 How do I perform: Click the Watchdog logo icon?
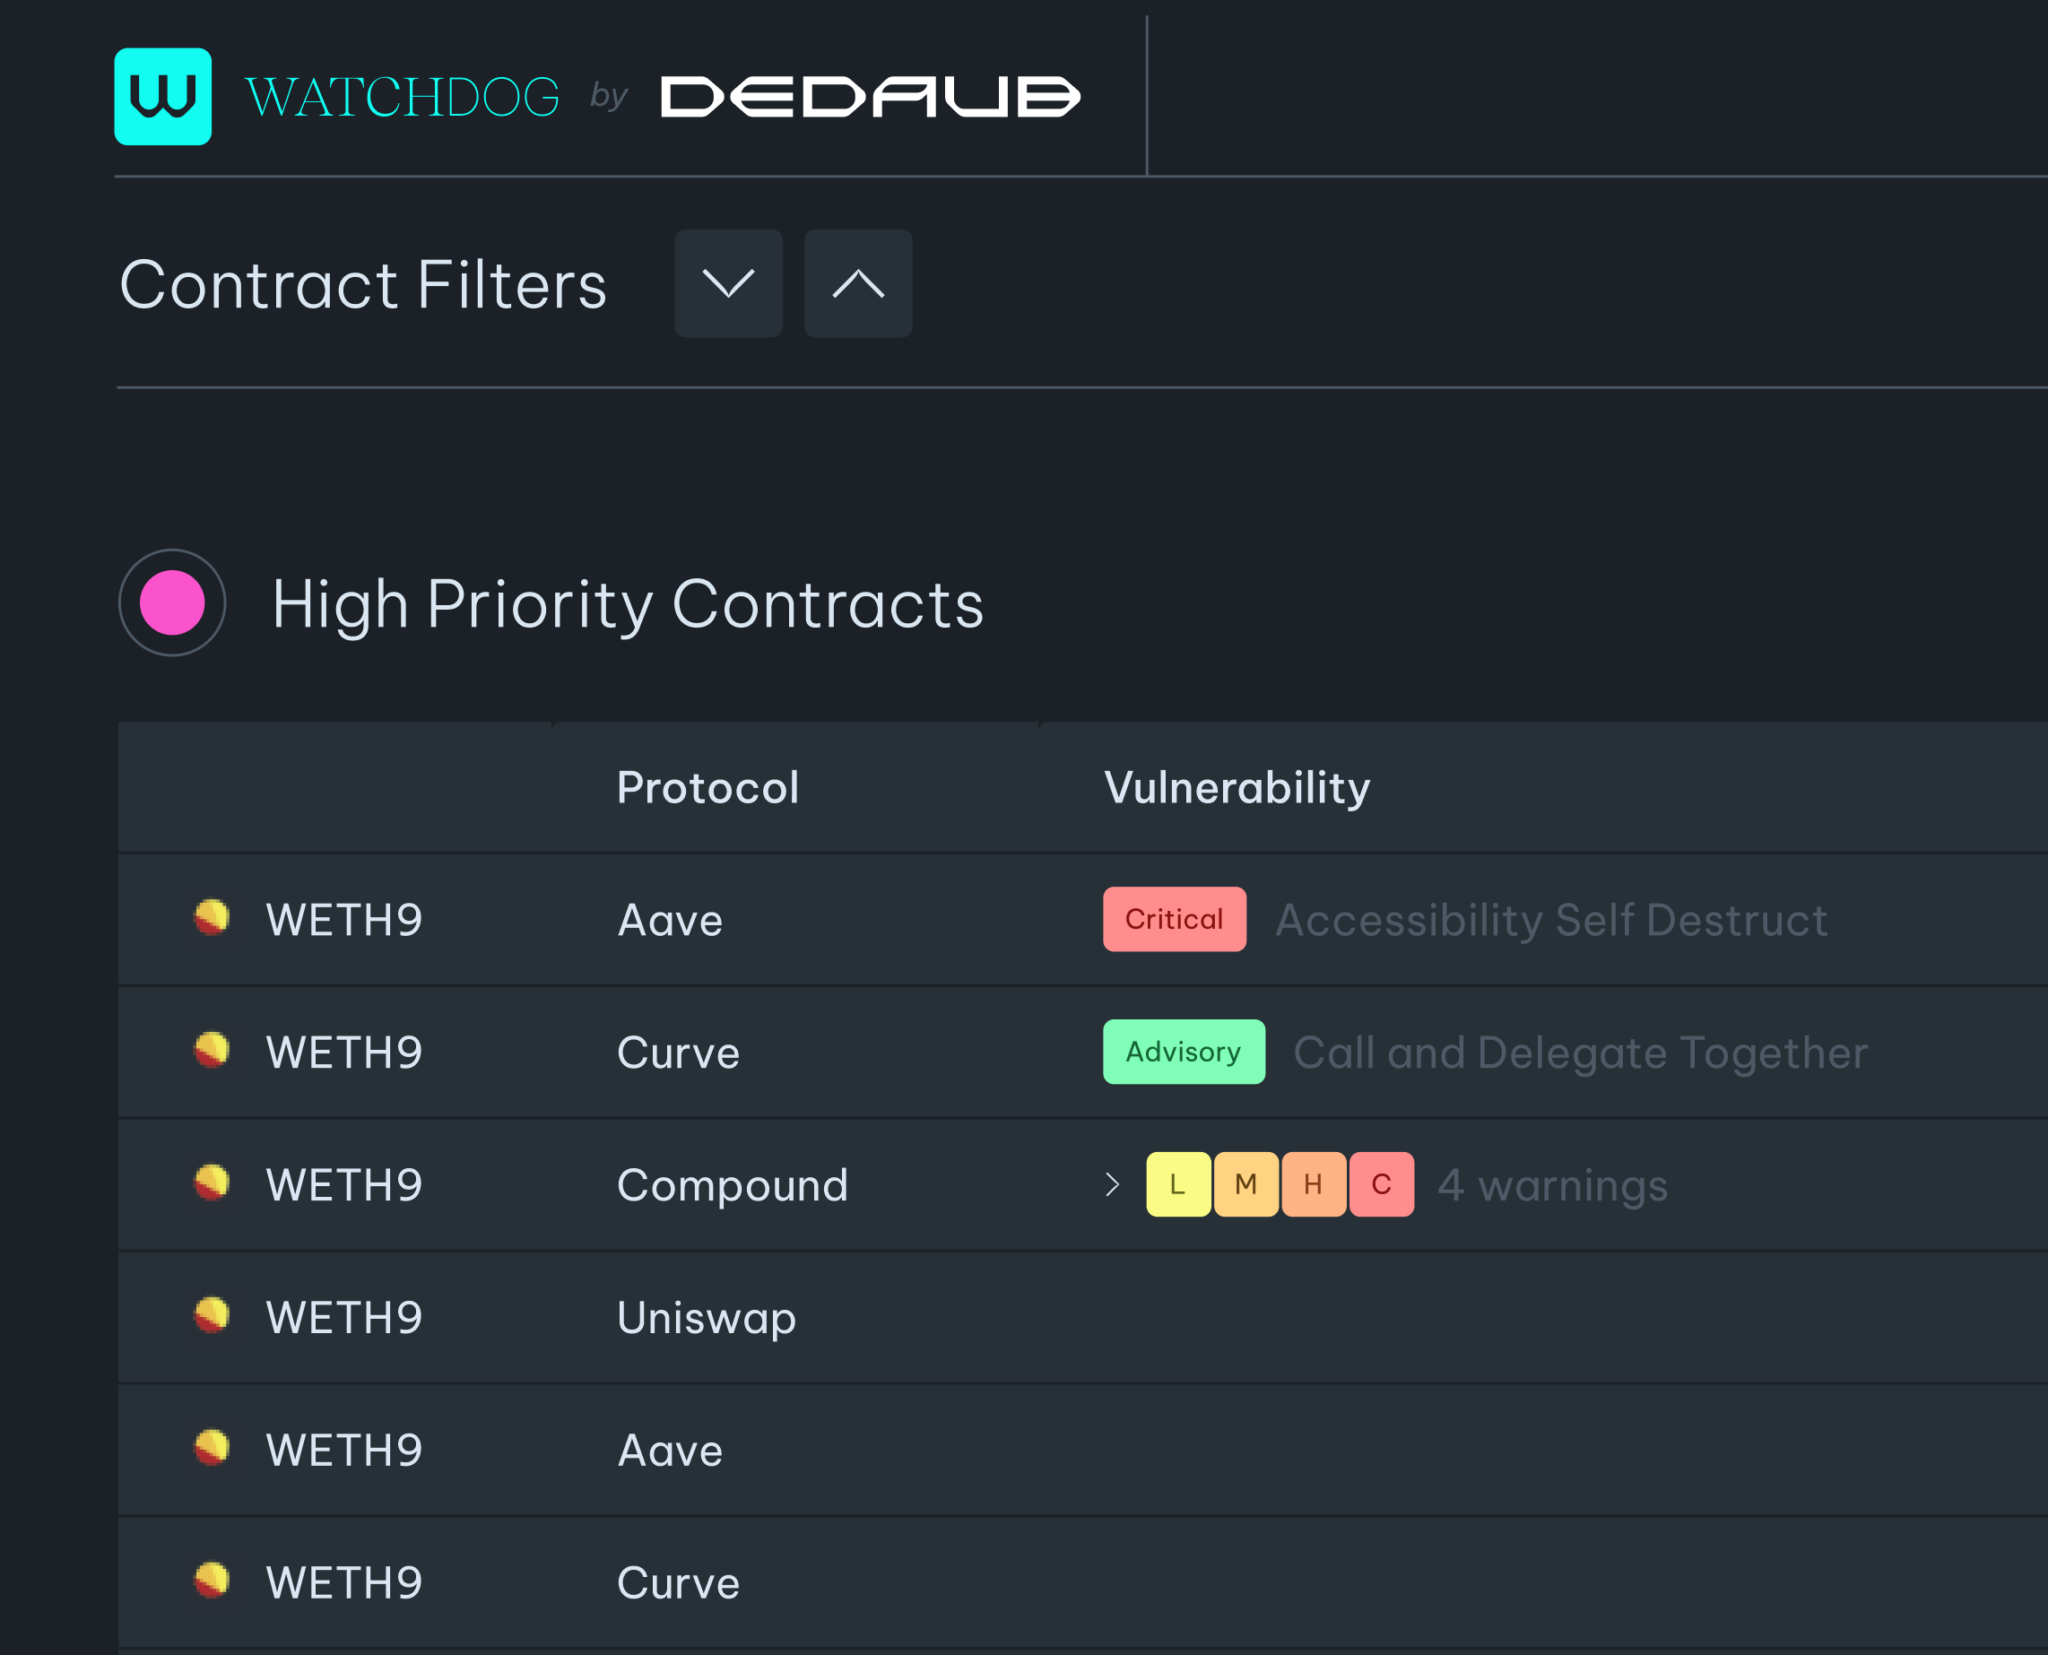pos(163,97)
